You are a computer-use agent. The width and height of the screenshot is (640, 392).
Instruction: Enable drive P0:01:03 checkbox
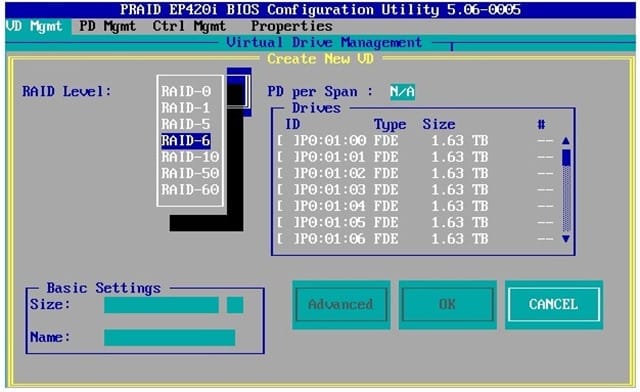[x=289, y=190]
